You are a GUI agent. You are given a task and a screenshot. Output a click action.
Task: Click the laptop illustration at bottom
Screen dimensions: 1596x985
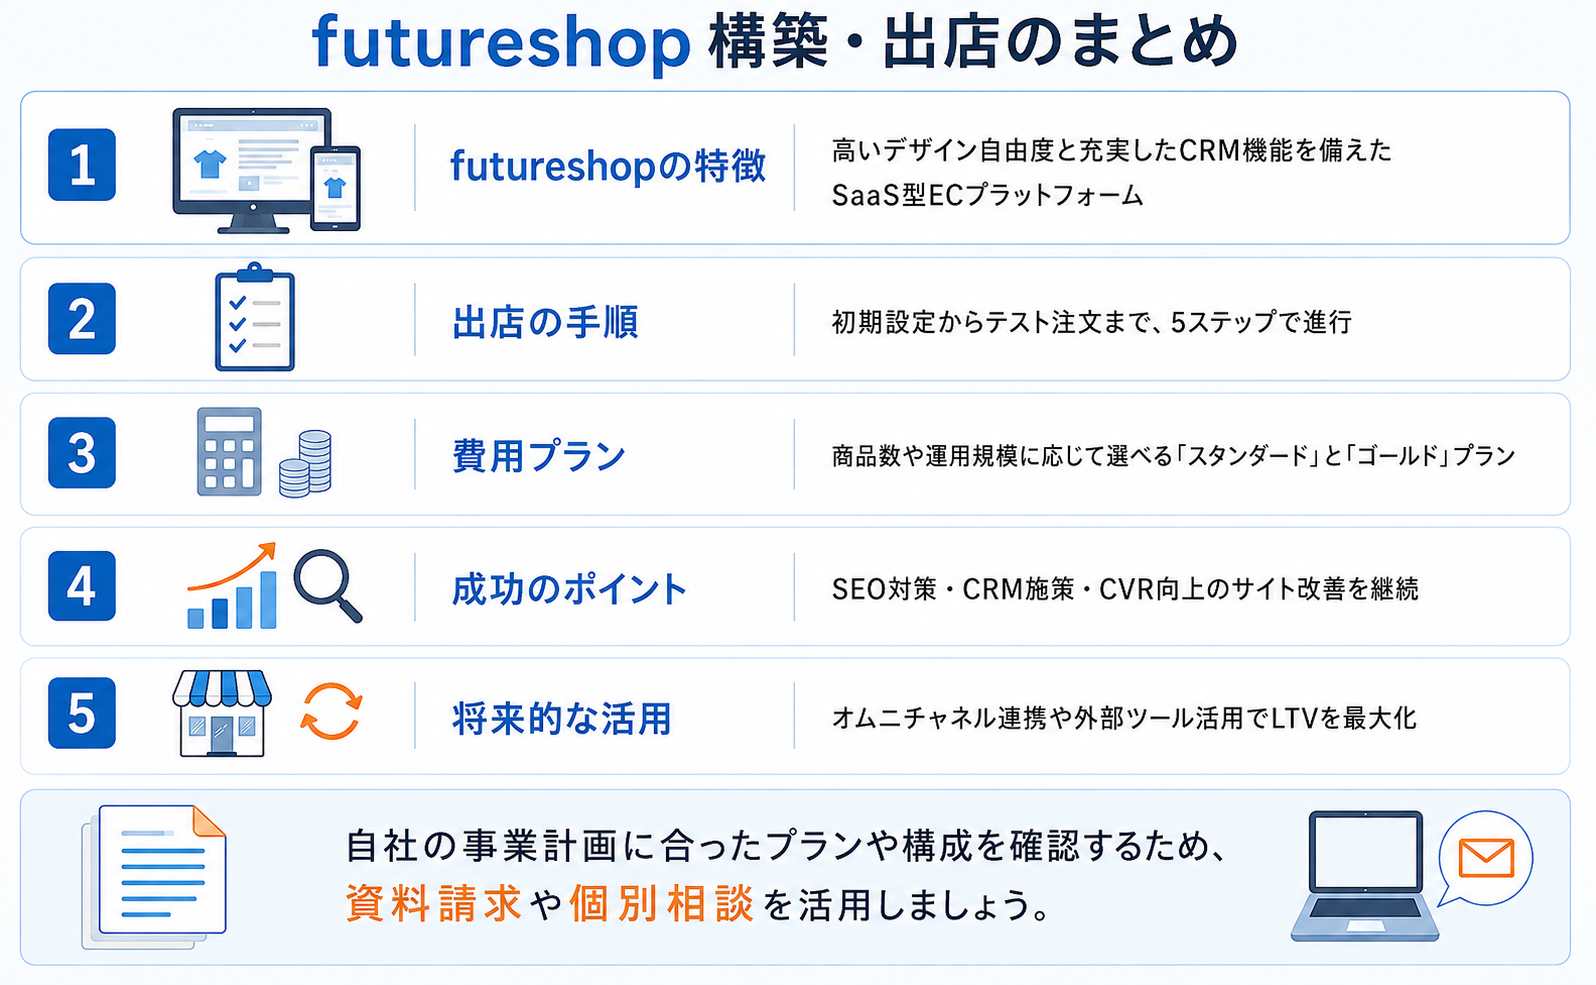coord(1365,876)
